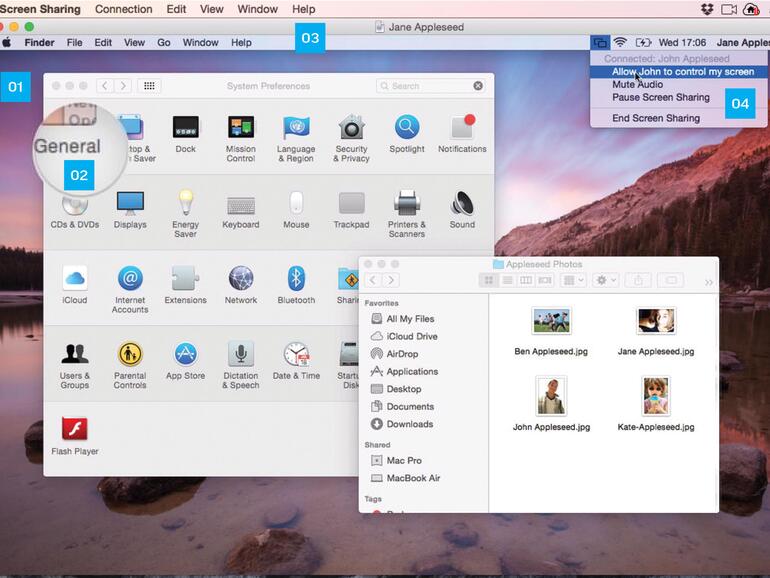Click the battery status icon
The height and width of the screenshot is (578, 770).
point(643,43)
